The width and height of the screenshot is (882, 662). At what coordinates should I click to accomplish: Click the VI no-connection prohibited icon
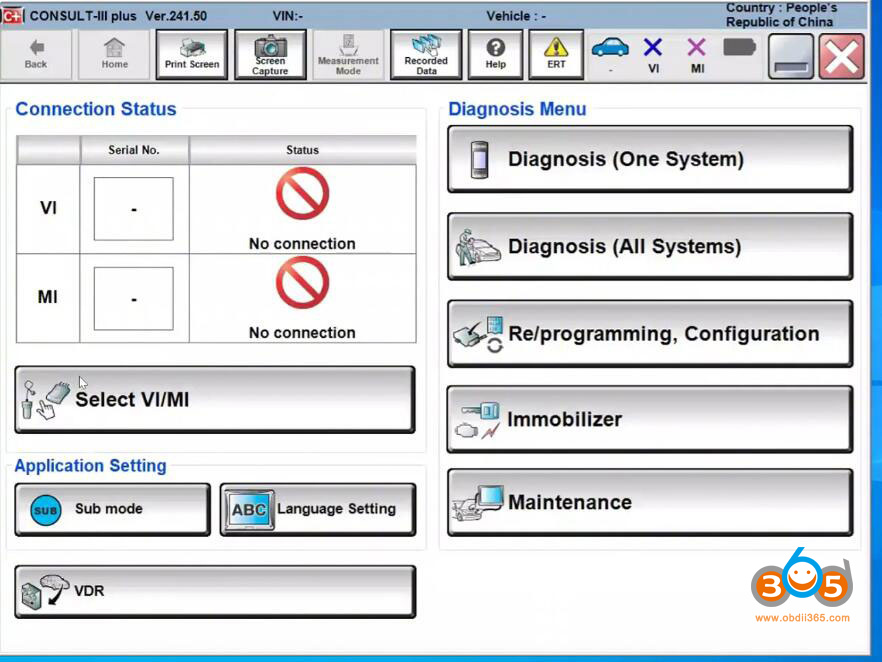[x=302, y=194]
